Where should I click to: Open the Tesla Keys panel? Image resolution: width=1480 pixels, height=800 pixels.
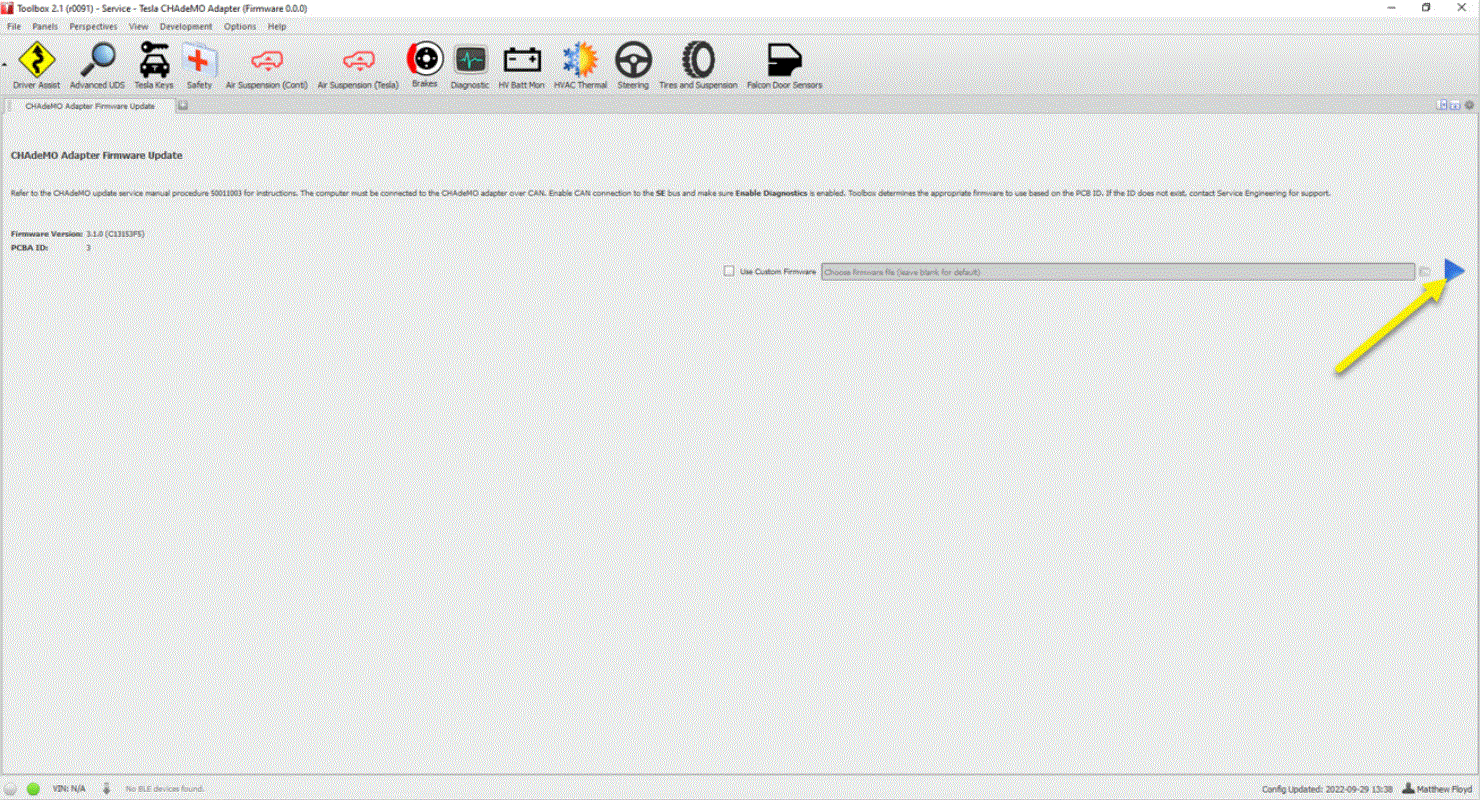tap(154, 67)
